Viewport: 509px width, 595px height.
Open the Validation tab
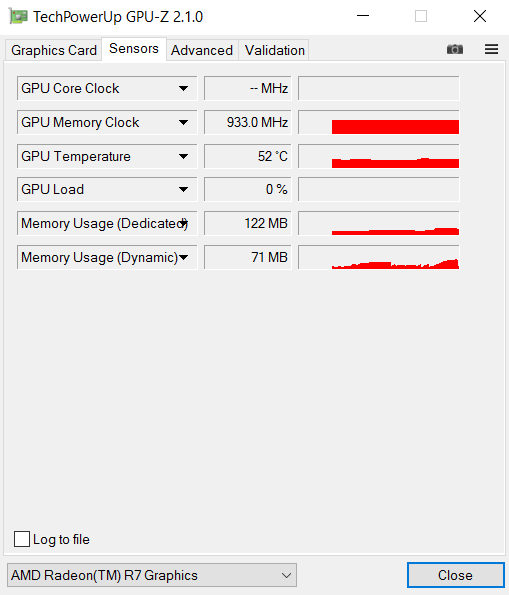point(274,50)
